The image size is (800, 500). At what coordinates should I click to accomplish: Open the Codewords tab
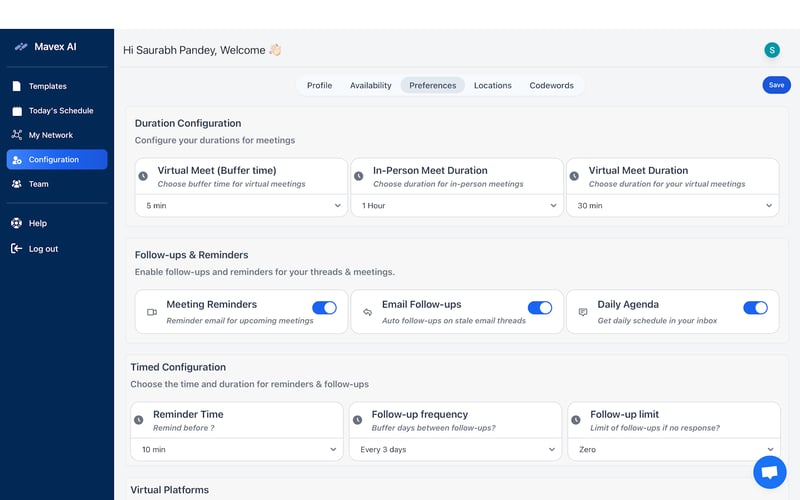tap(551, 86)
